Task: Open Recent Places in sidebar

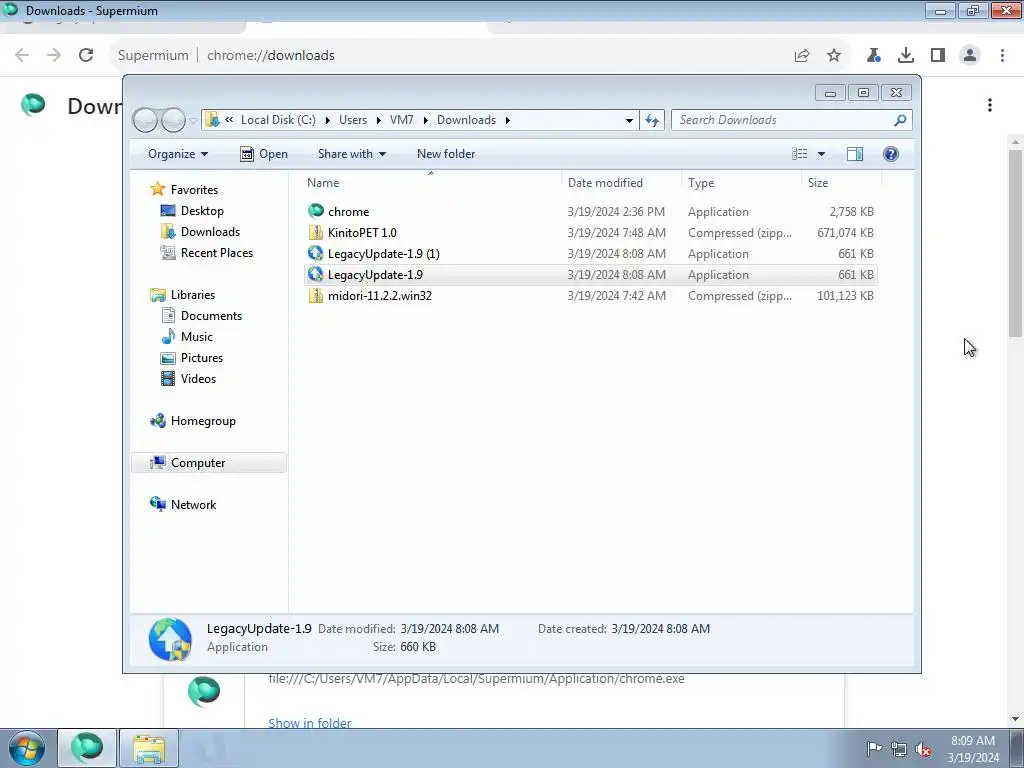Action: 217,253
